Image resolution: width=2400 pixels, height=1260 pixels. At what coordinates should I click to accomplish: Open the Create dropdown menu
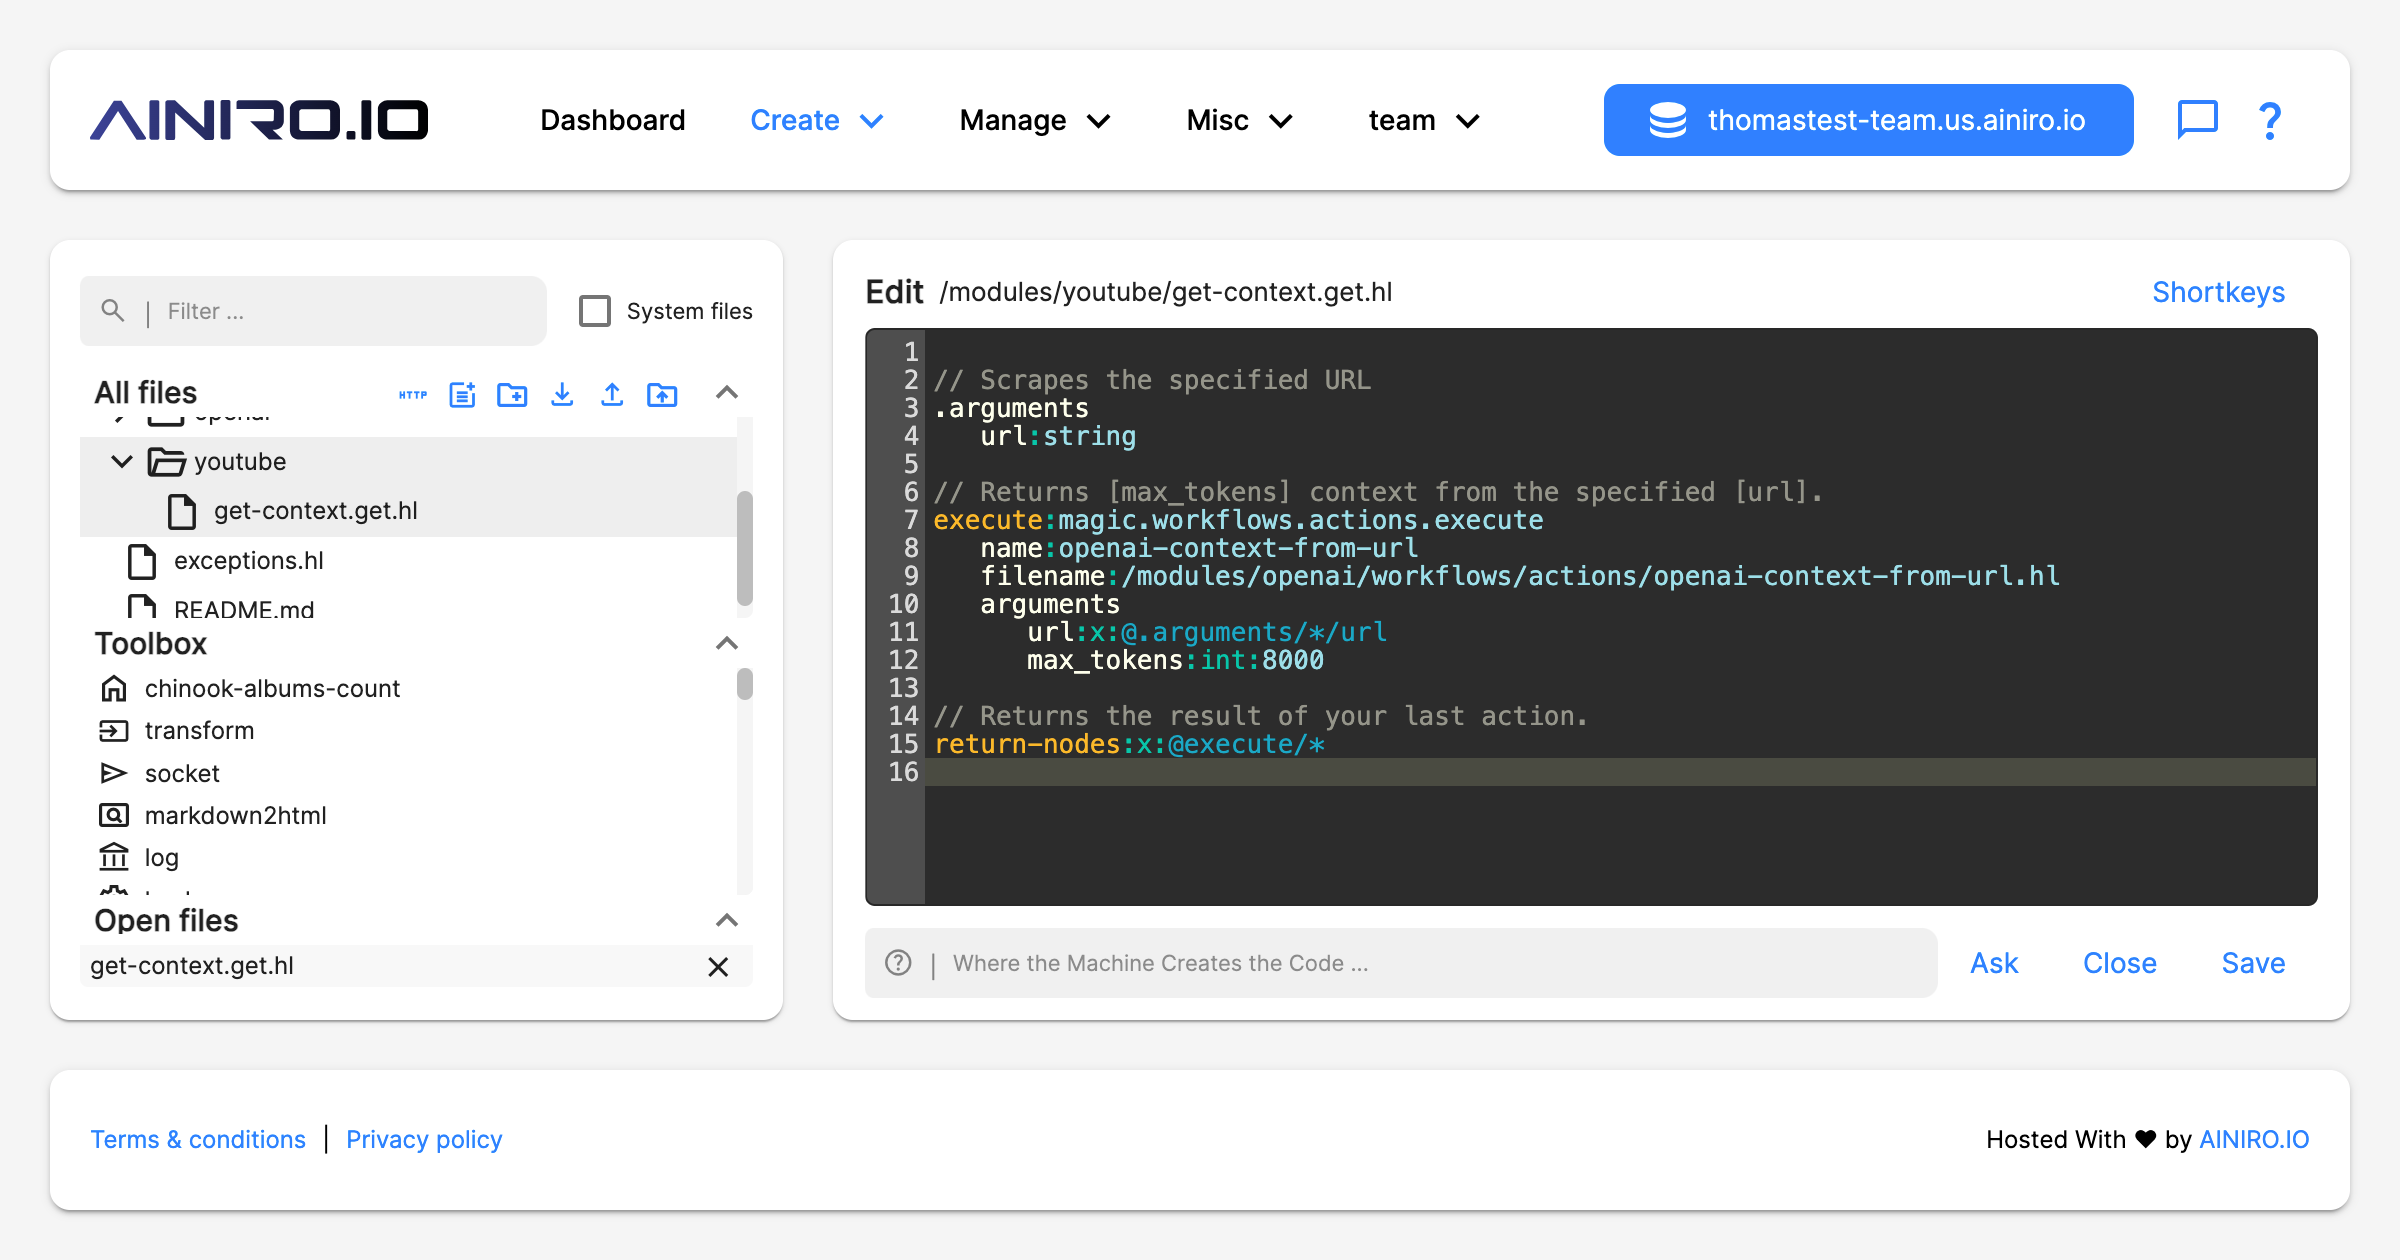click(817, 120)
